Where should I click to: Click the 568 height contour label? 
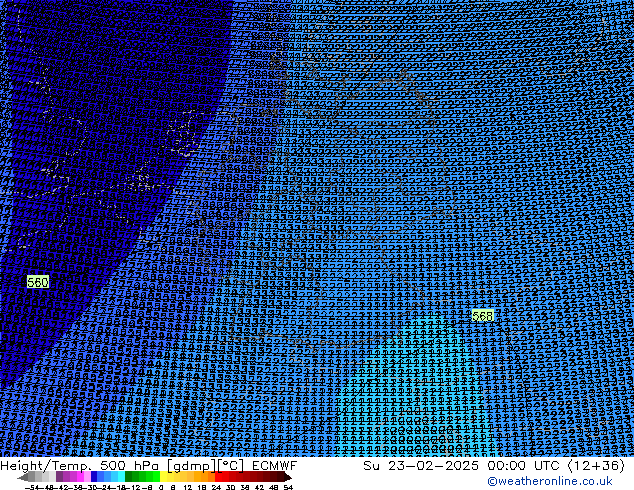click(482, 316)
